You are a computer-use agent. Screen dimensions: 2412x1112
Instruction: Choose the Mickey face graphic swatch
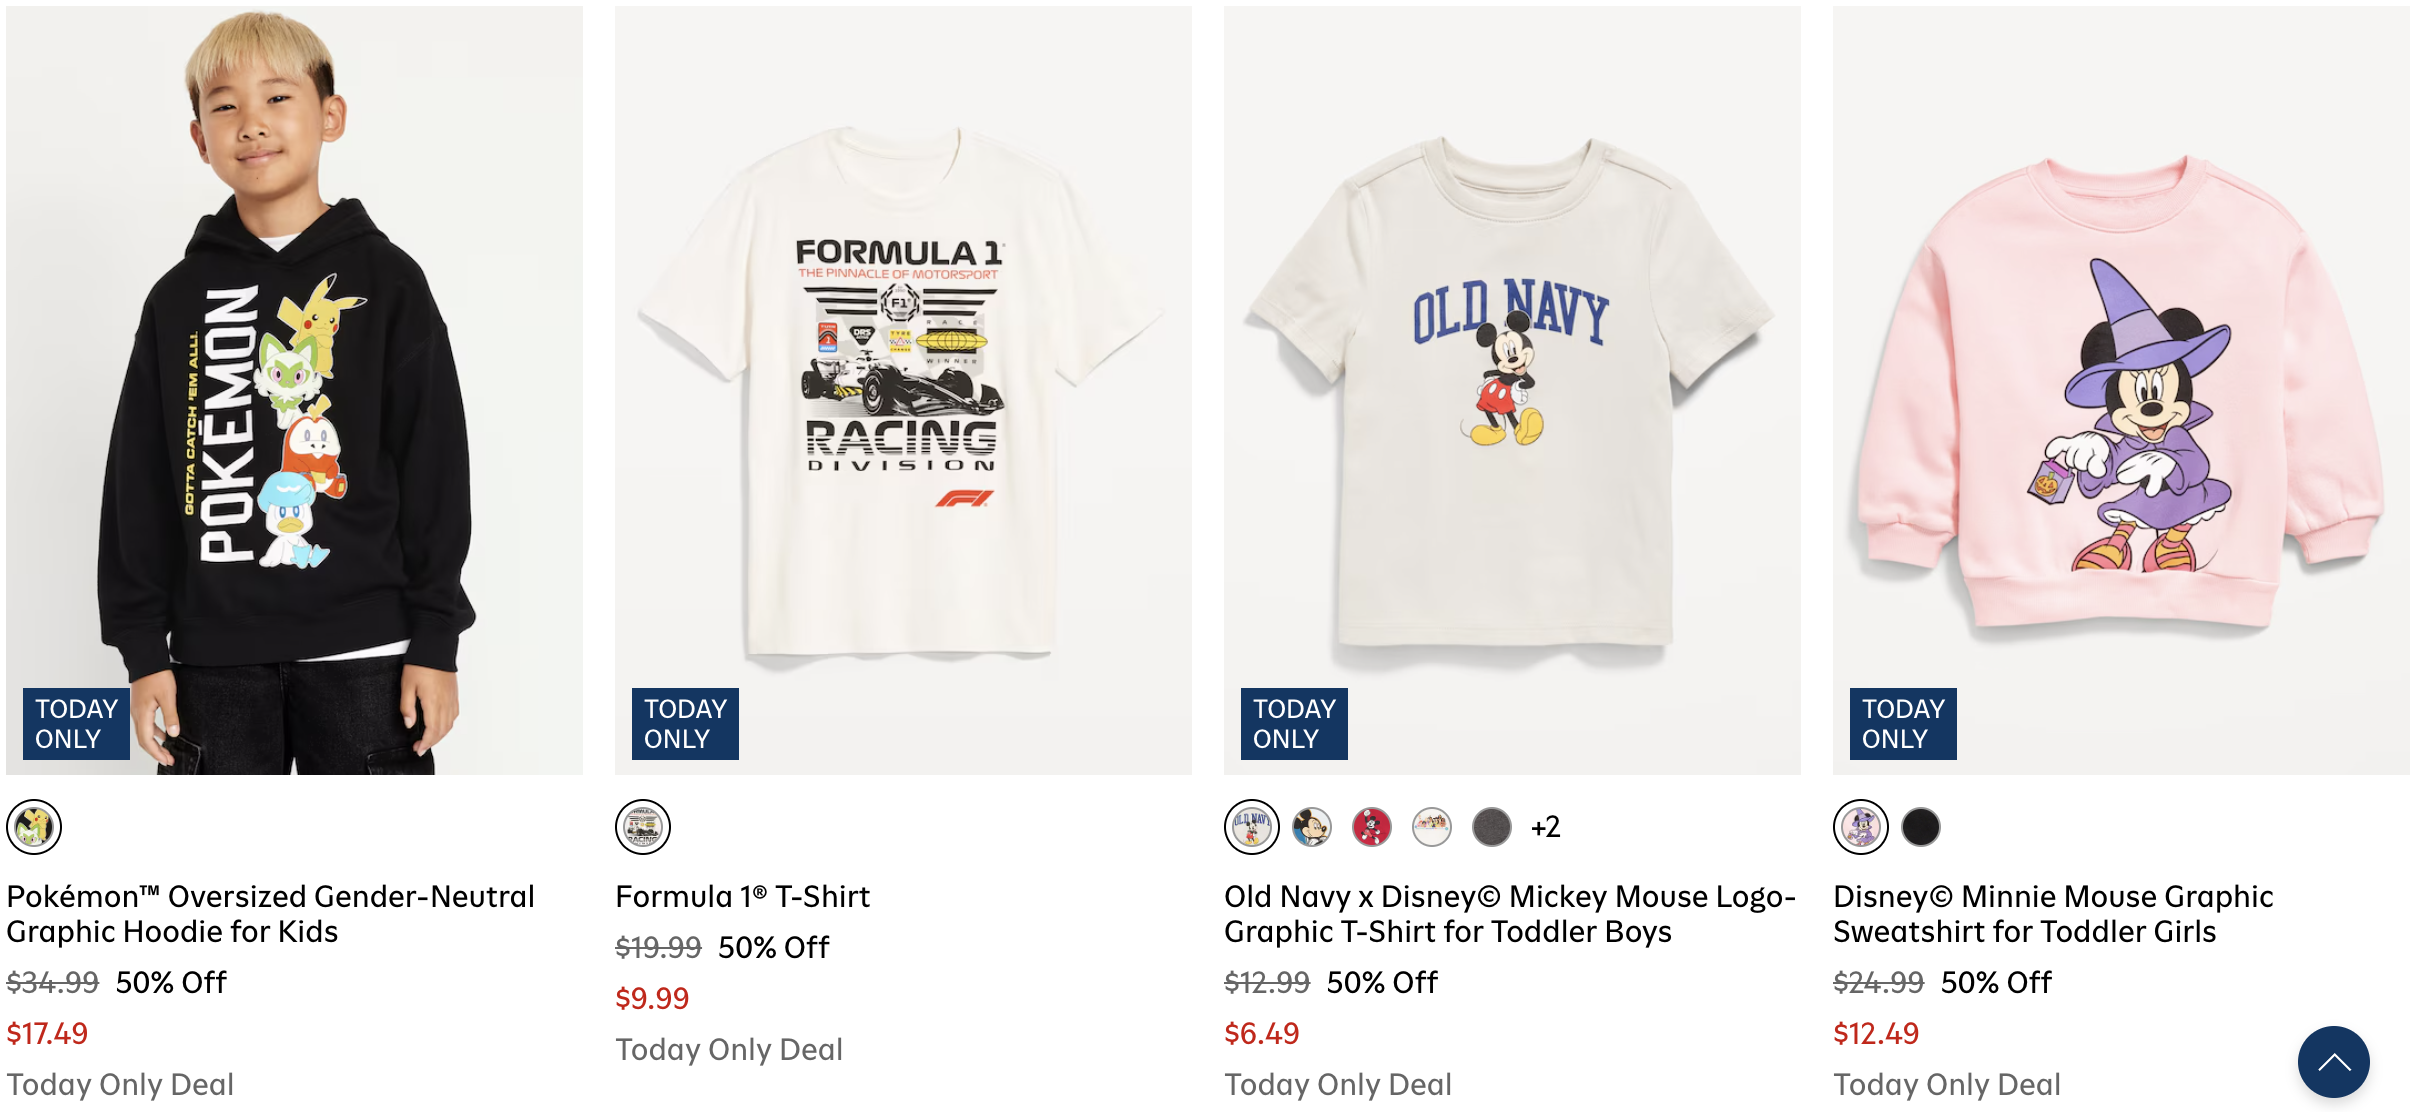tap(1312, 827)
